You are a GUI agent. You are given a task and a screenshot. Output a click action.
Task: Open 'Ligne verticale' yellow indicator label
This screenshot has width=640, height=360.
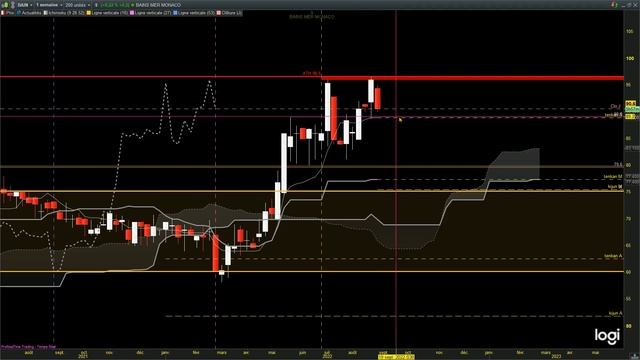tap(110, 13)
